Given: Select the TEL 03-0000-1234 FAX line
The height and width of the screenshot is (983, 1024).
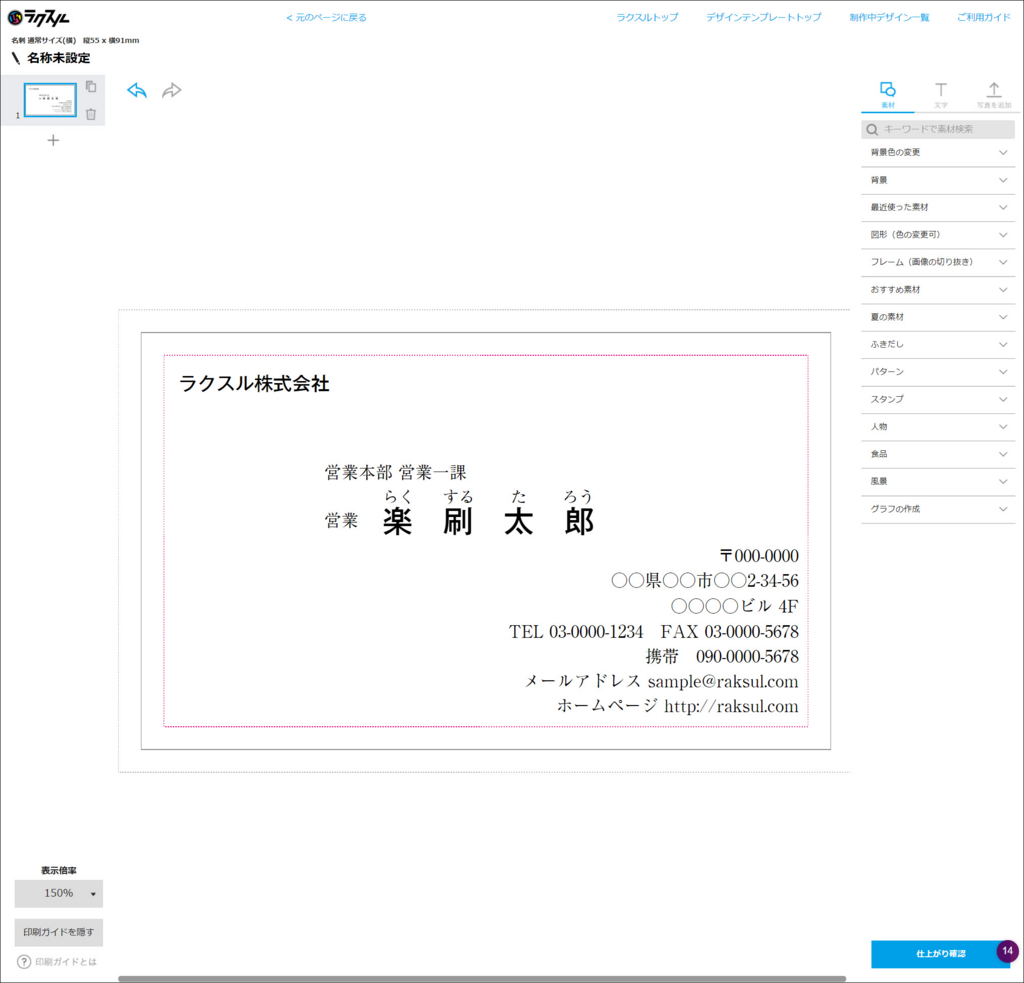Looking at the screenshot, I should 654,632.
